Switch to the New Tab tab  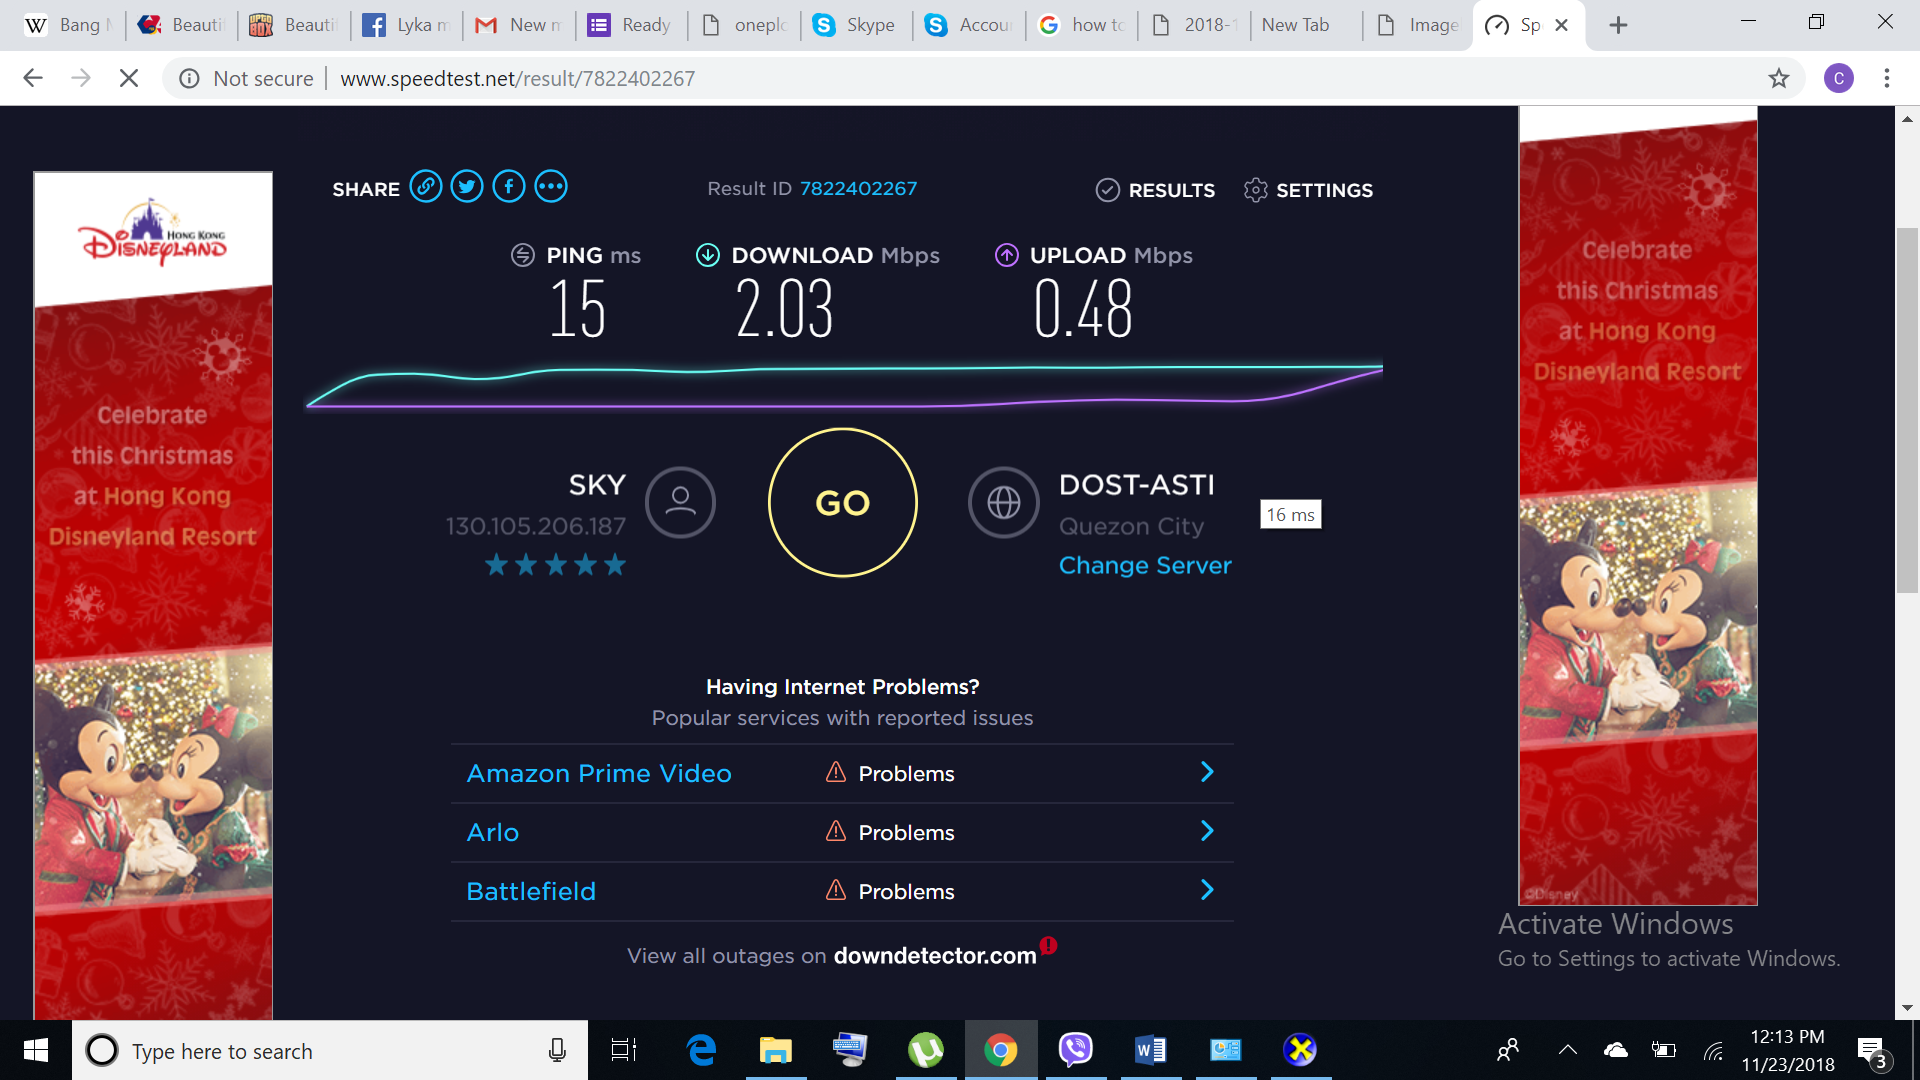click(x=1306, y=25)
